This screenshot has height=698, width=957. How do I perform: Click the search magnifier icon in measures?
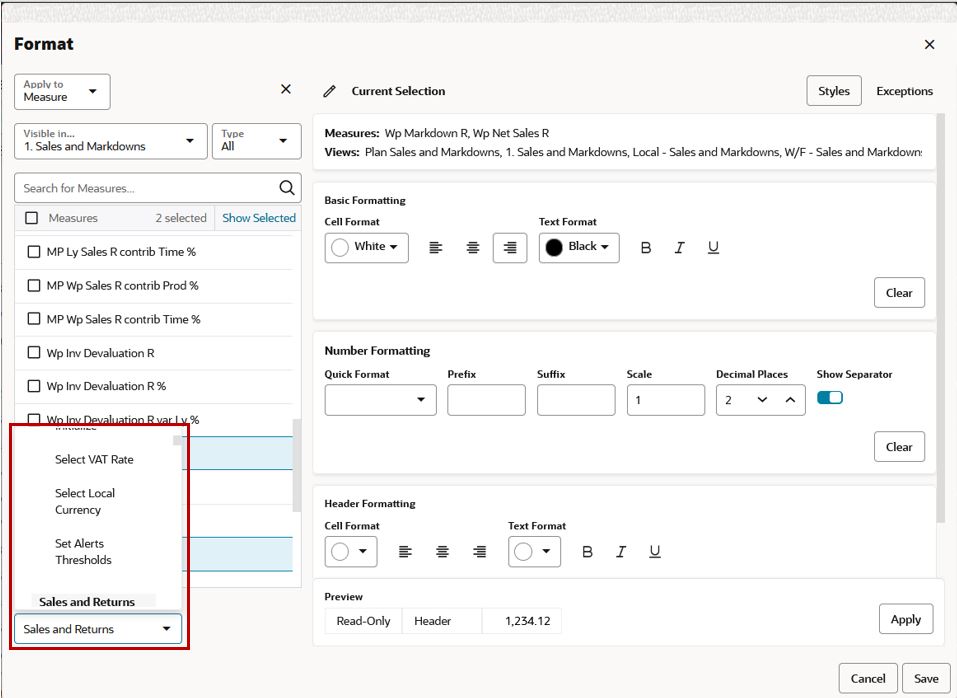286,188
